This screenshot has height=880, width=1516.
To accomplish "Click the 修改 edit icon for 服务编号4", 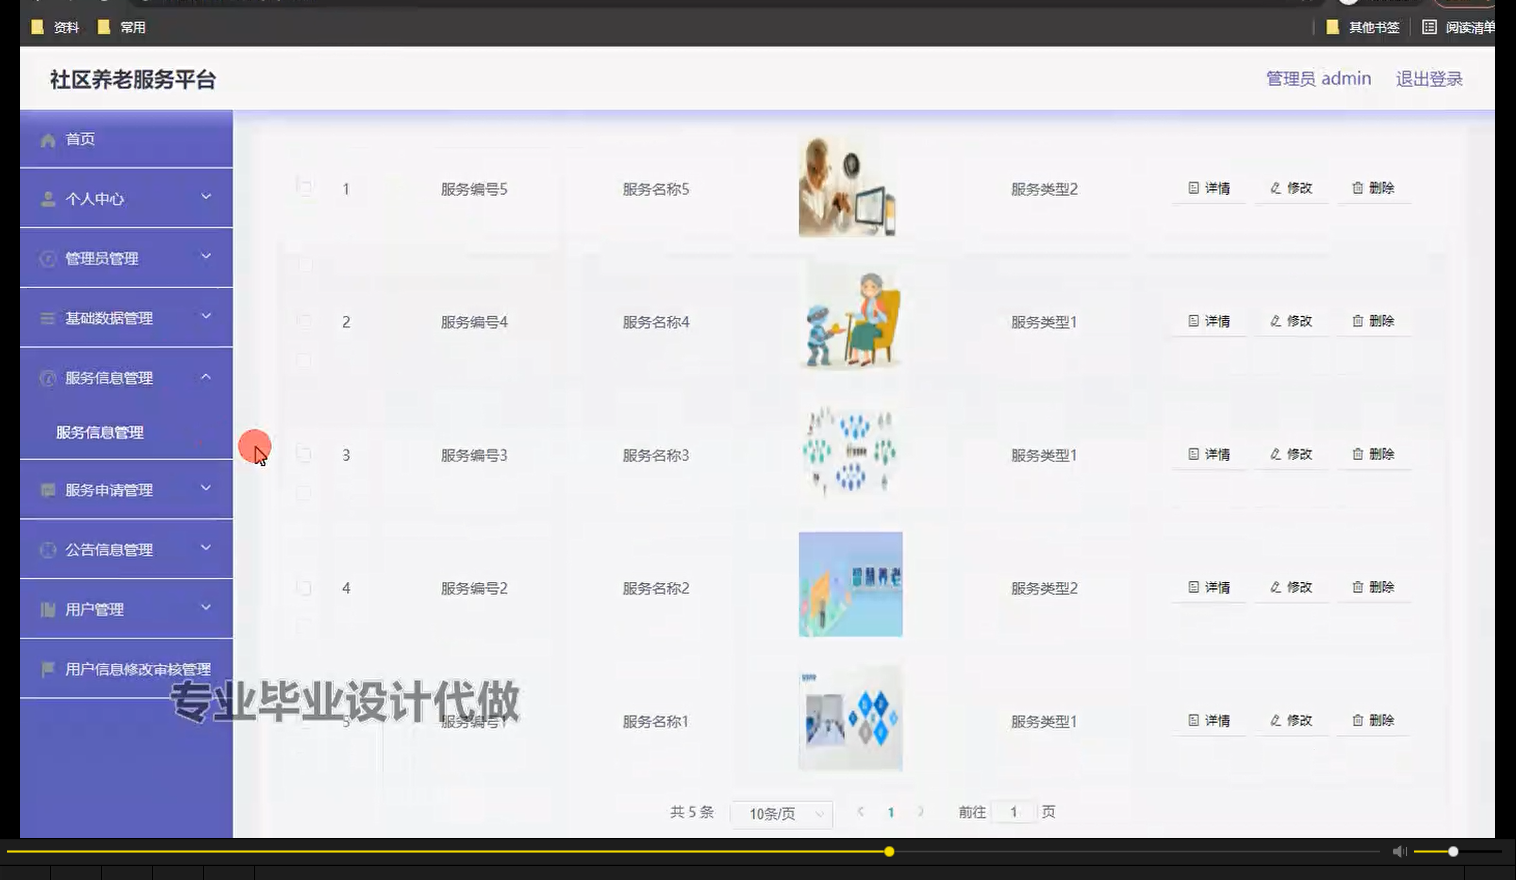I will coord(1274,320).
